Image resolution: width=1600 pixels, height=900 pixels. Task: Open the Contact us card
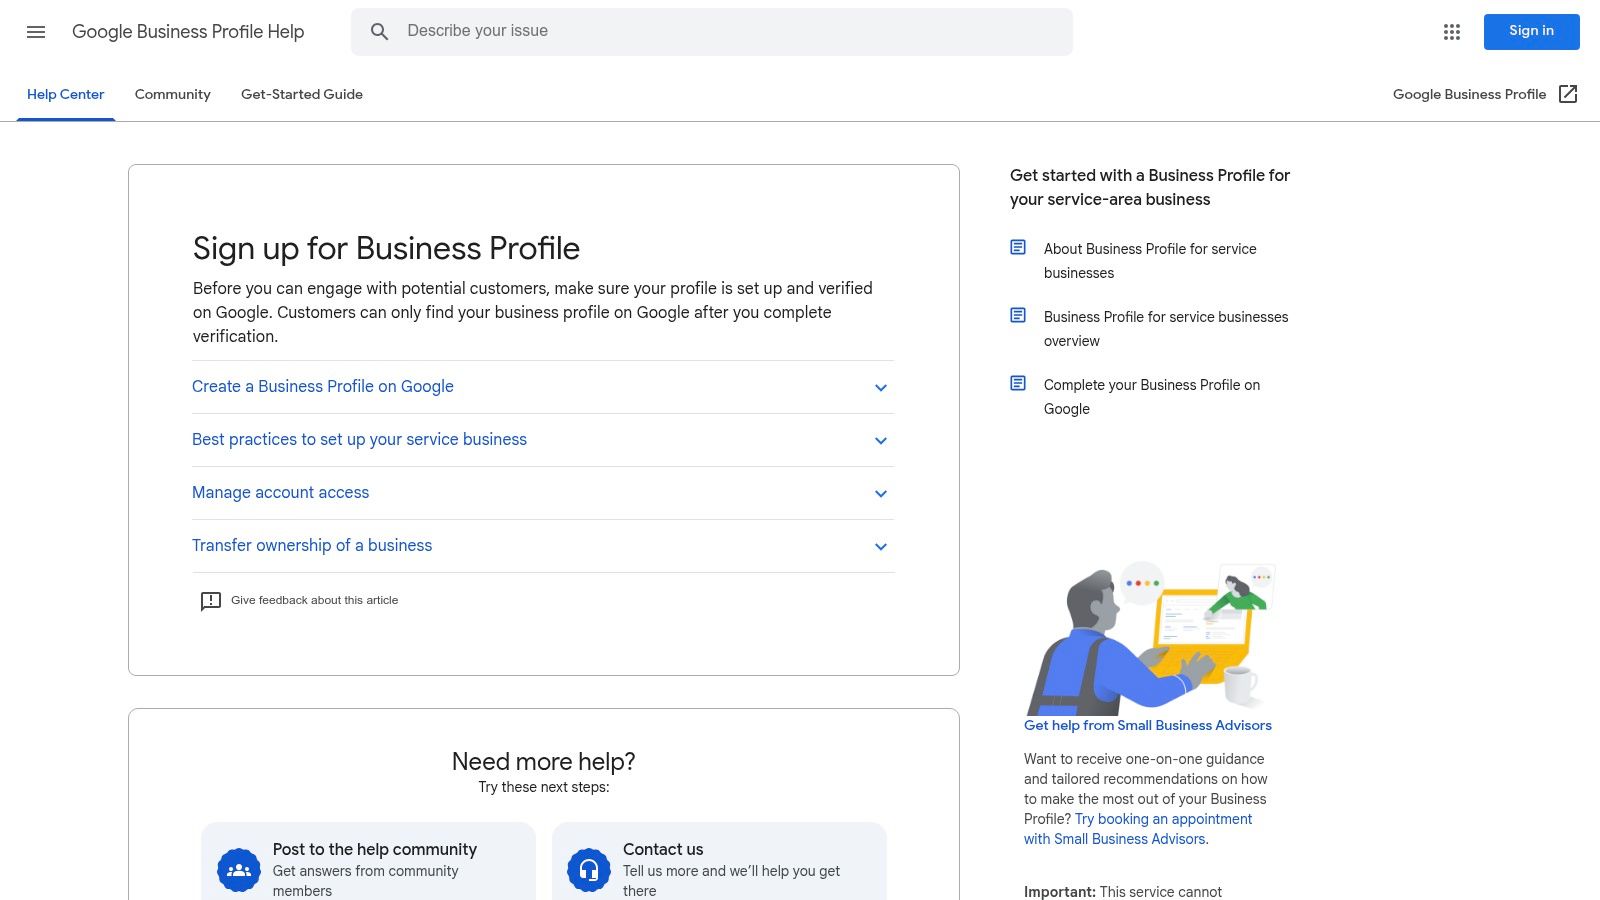pyautogui.click(x=719, y=861)
